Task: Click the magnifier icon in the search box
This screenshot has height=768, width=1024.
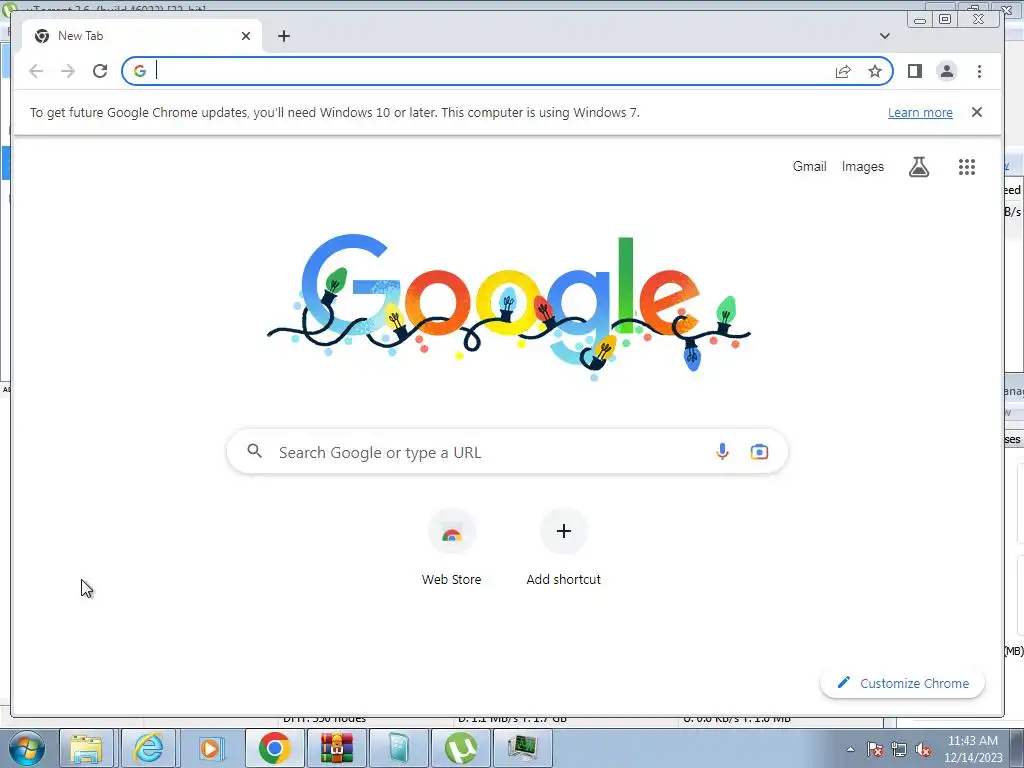Action: [x=255, y=451]
